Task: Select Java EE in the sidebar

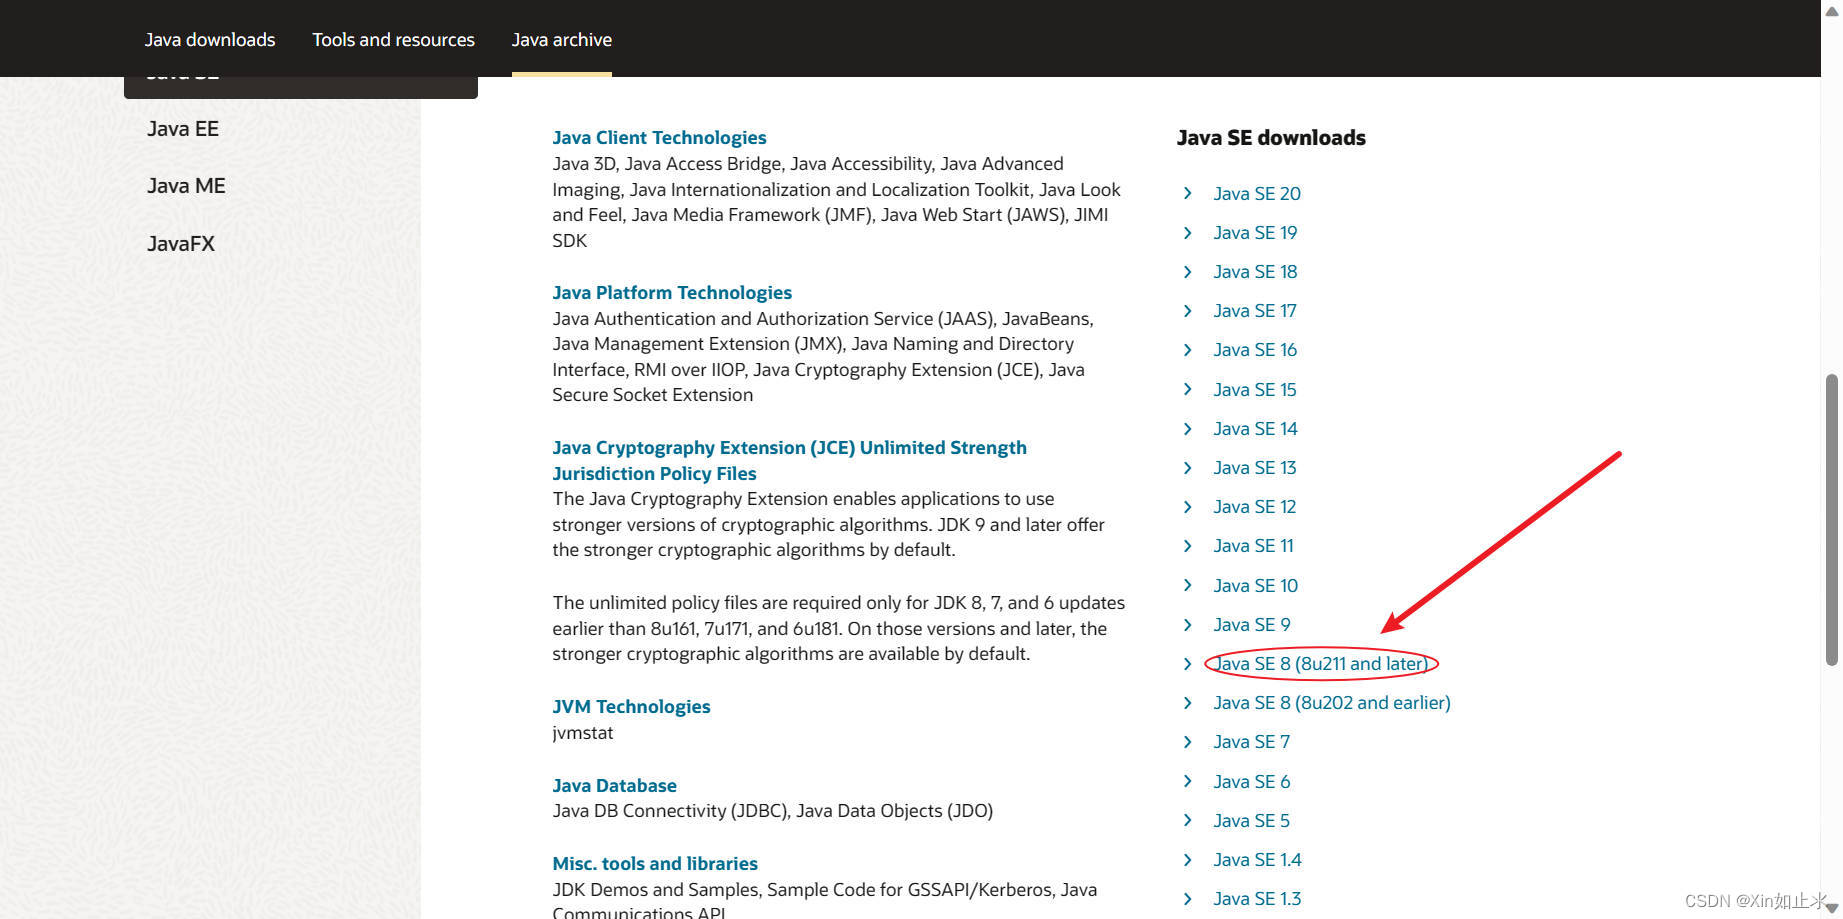Action: click(183, 129)
